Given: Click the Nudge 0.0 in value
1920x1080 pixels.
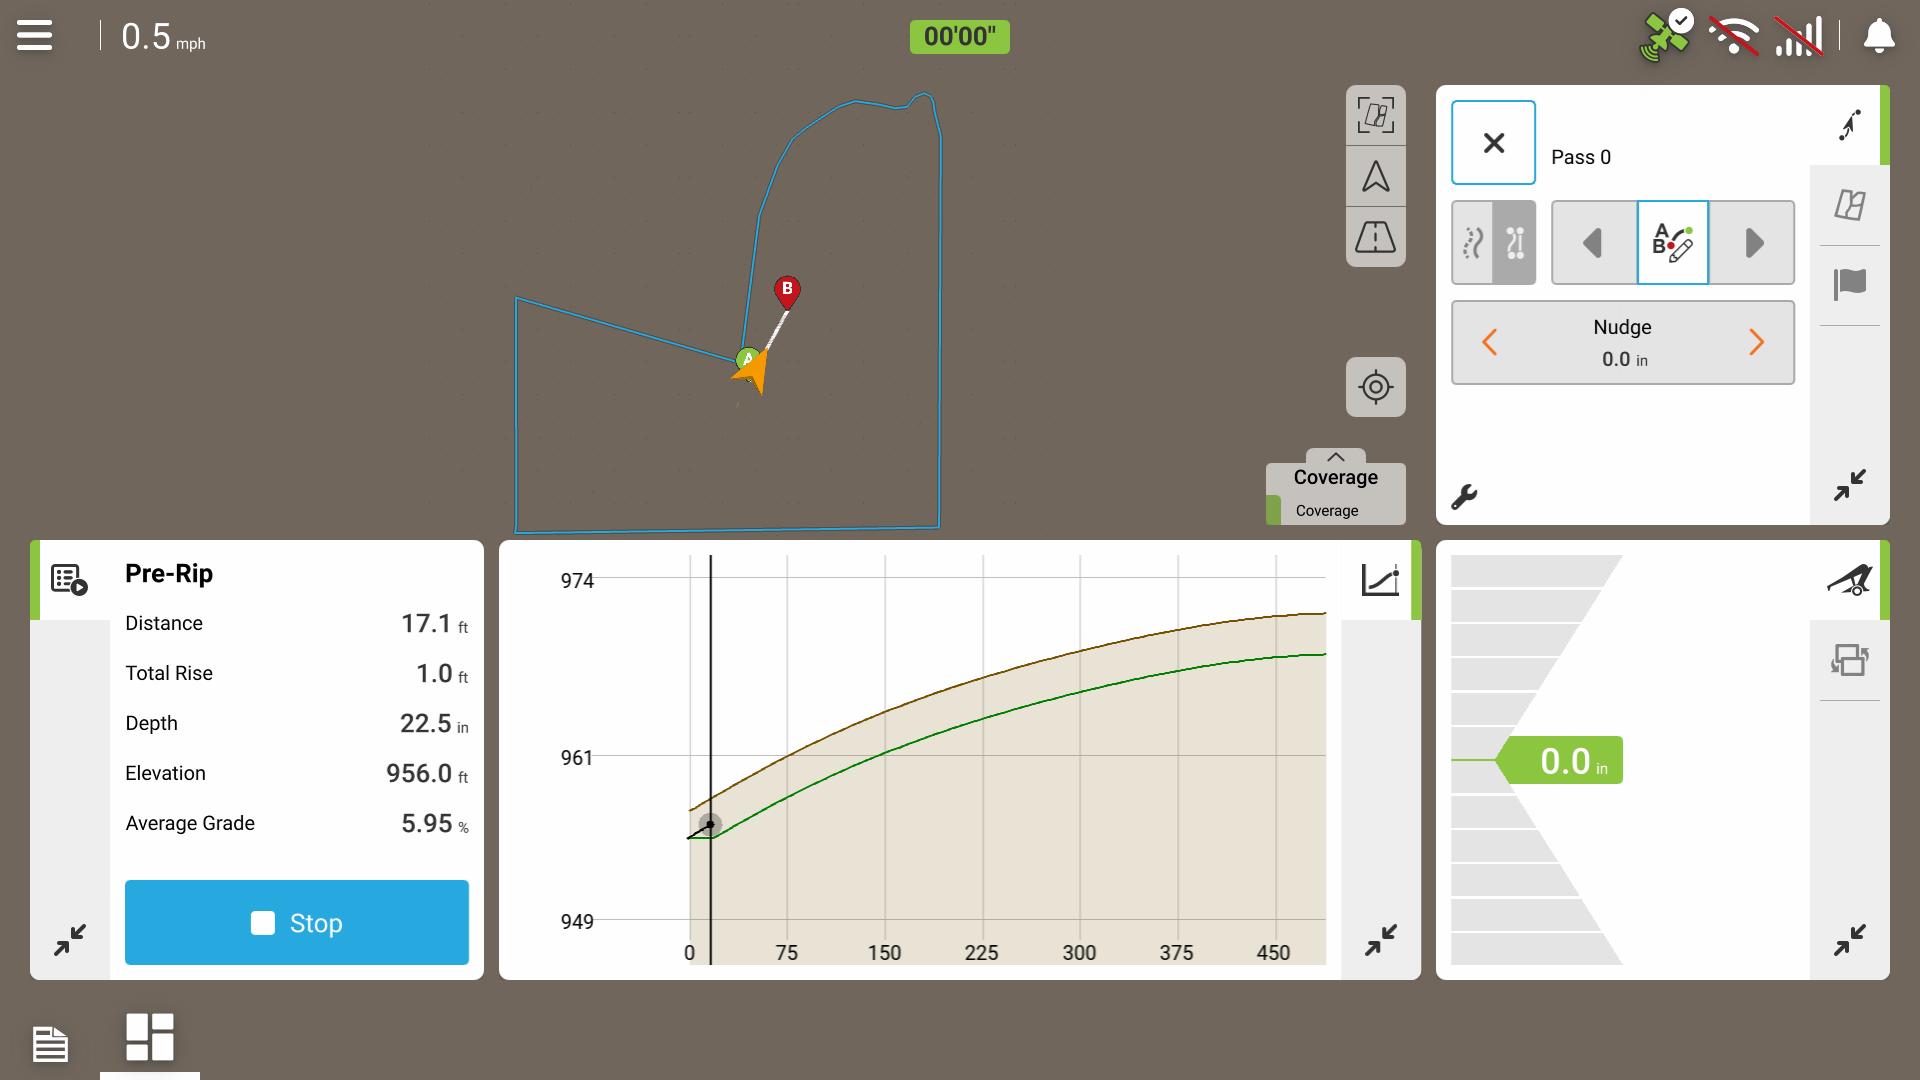Looking at the screenshot, I should tap(1624, 359).
